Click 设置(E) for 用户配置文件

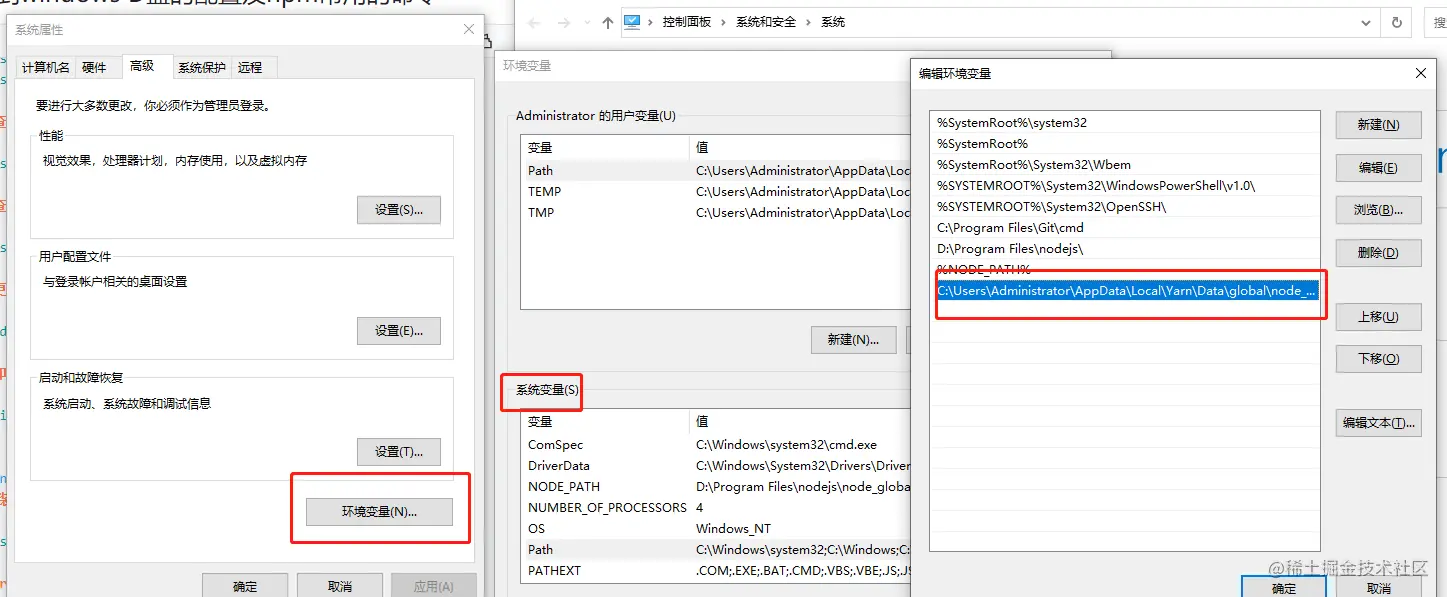pos(399,331)
